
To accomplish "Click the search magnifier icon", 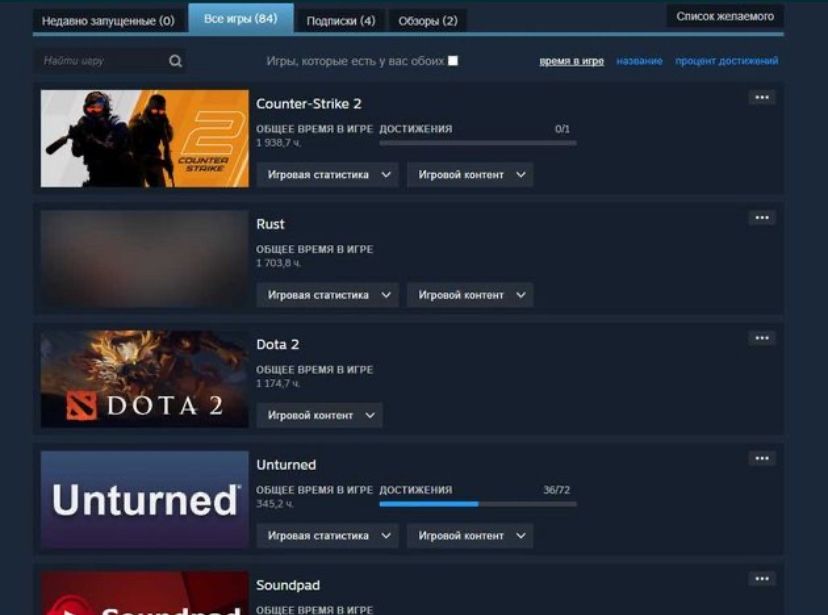I will 175,61.
